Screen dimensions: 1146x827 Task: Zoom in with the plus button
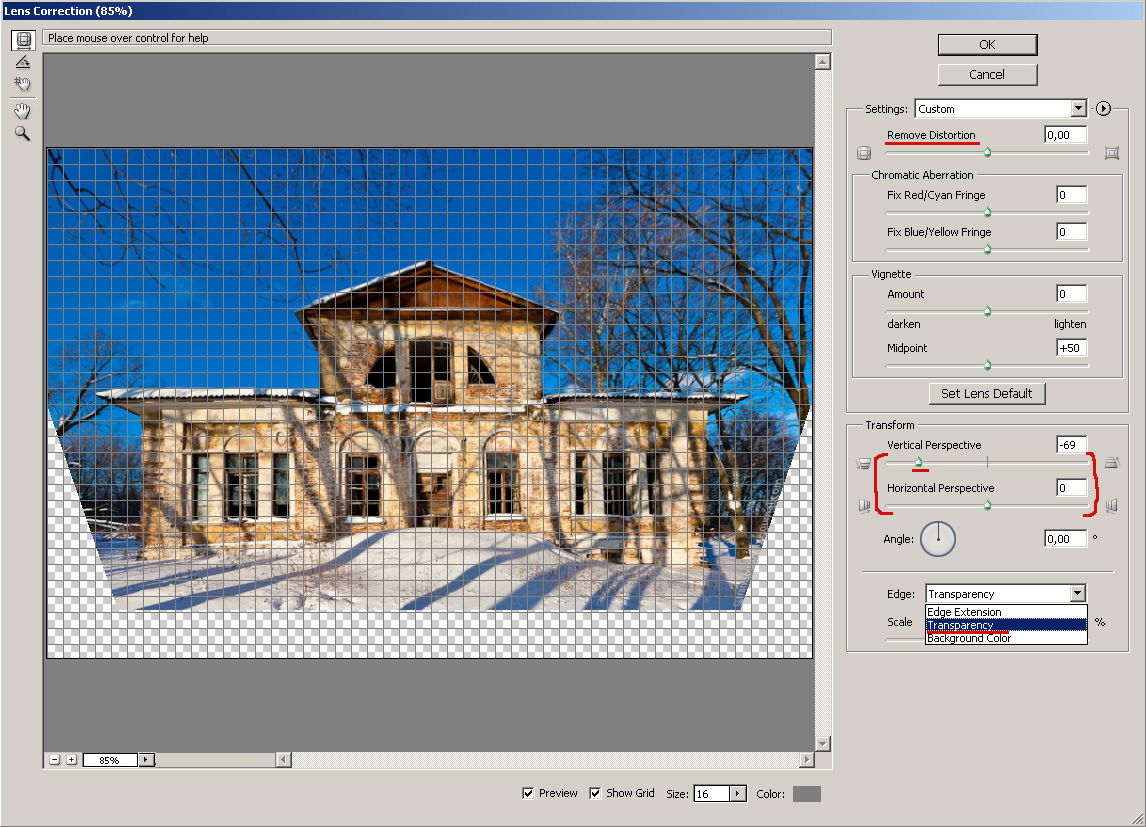coord(71,760)
